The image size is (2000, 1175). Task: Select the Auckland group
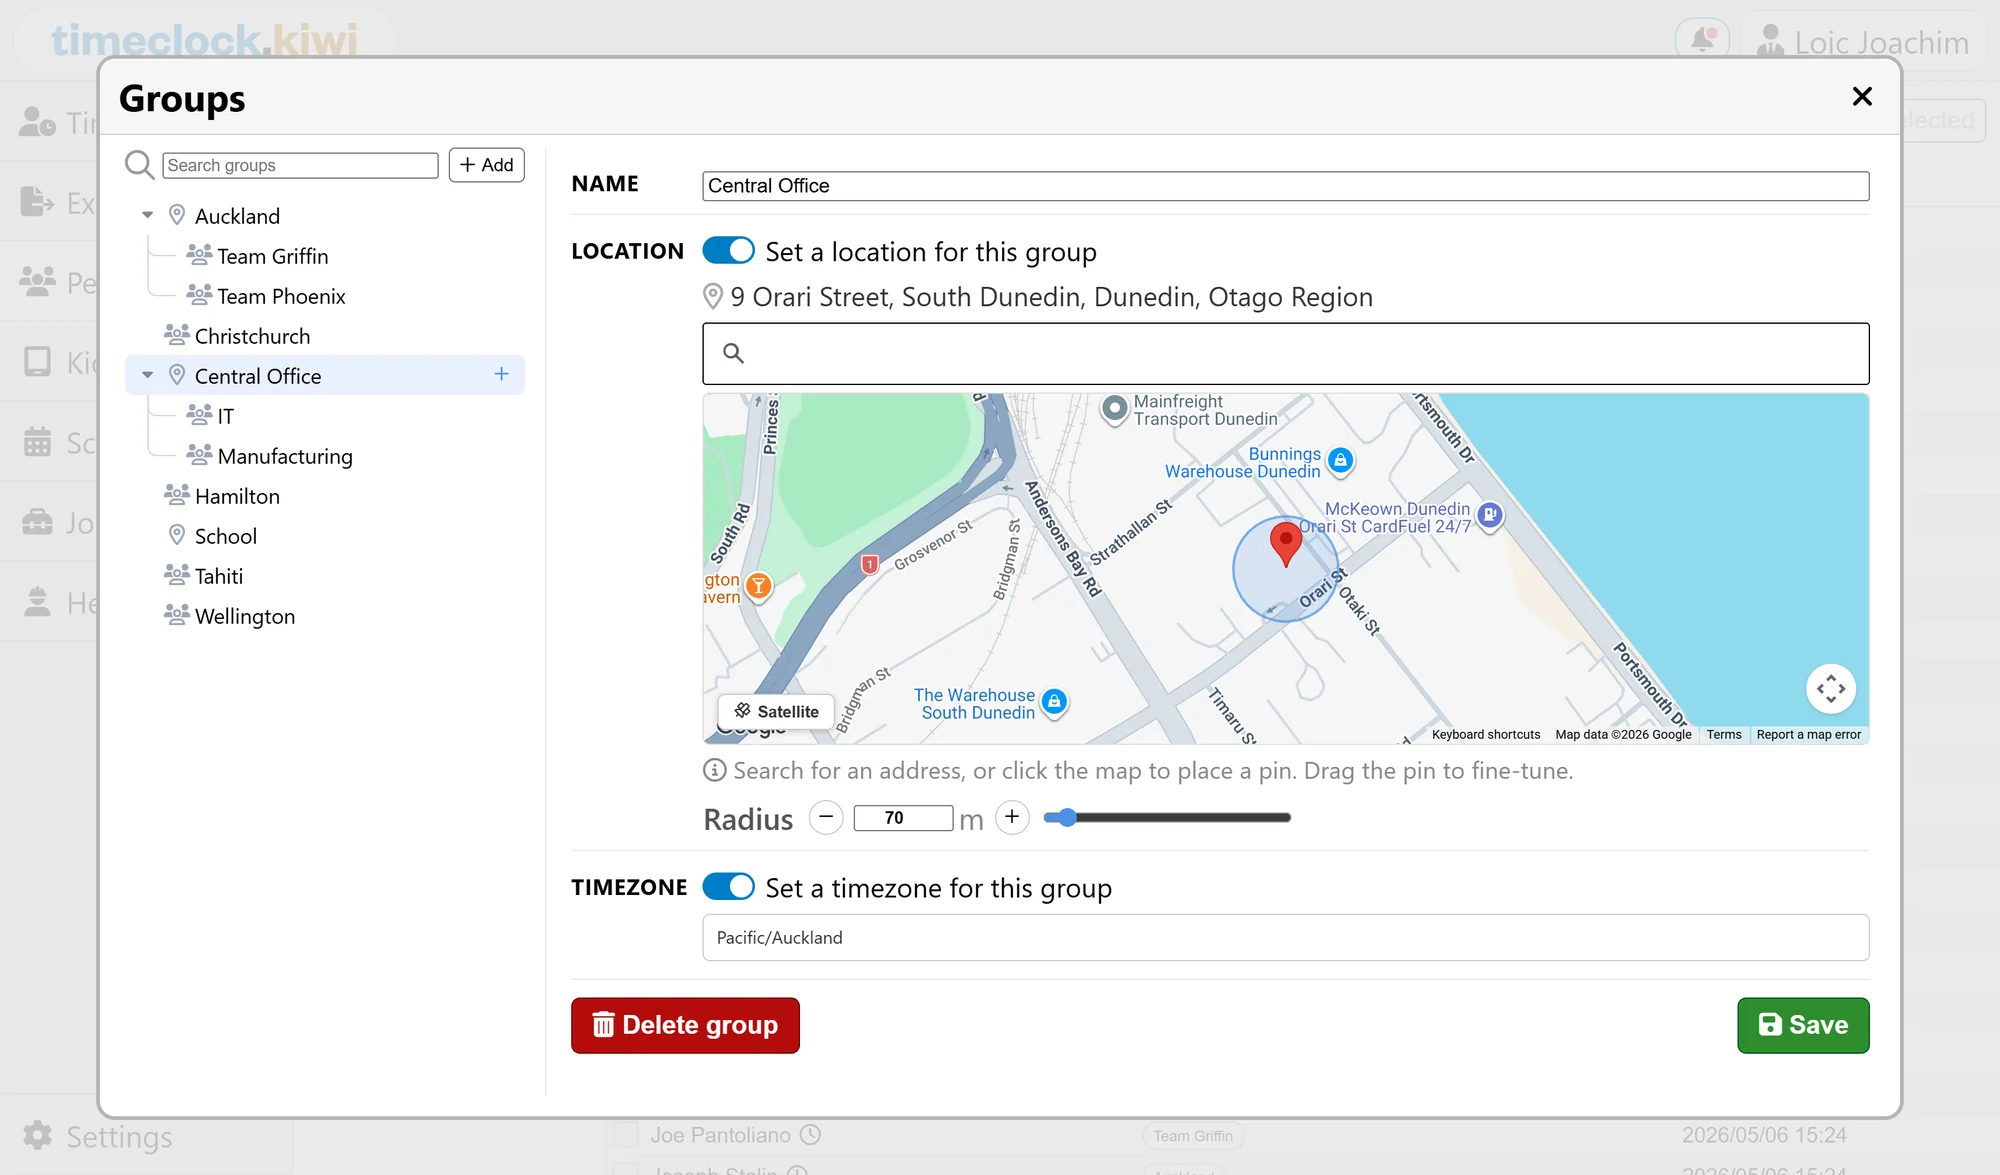click(x=237, y=216)
